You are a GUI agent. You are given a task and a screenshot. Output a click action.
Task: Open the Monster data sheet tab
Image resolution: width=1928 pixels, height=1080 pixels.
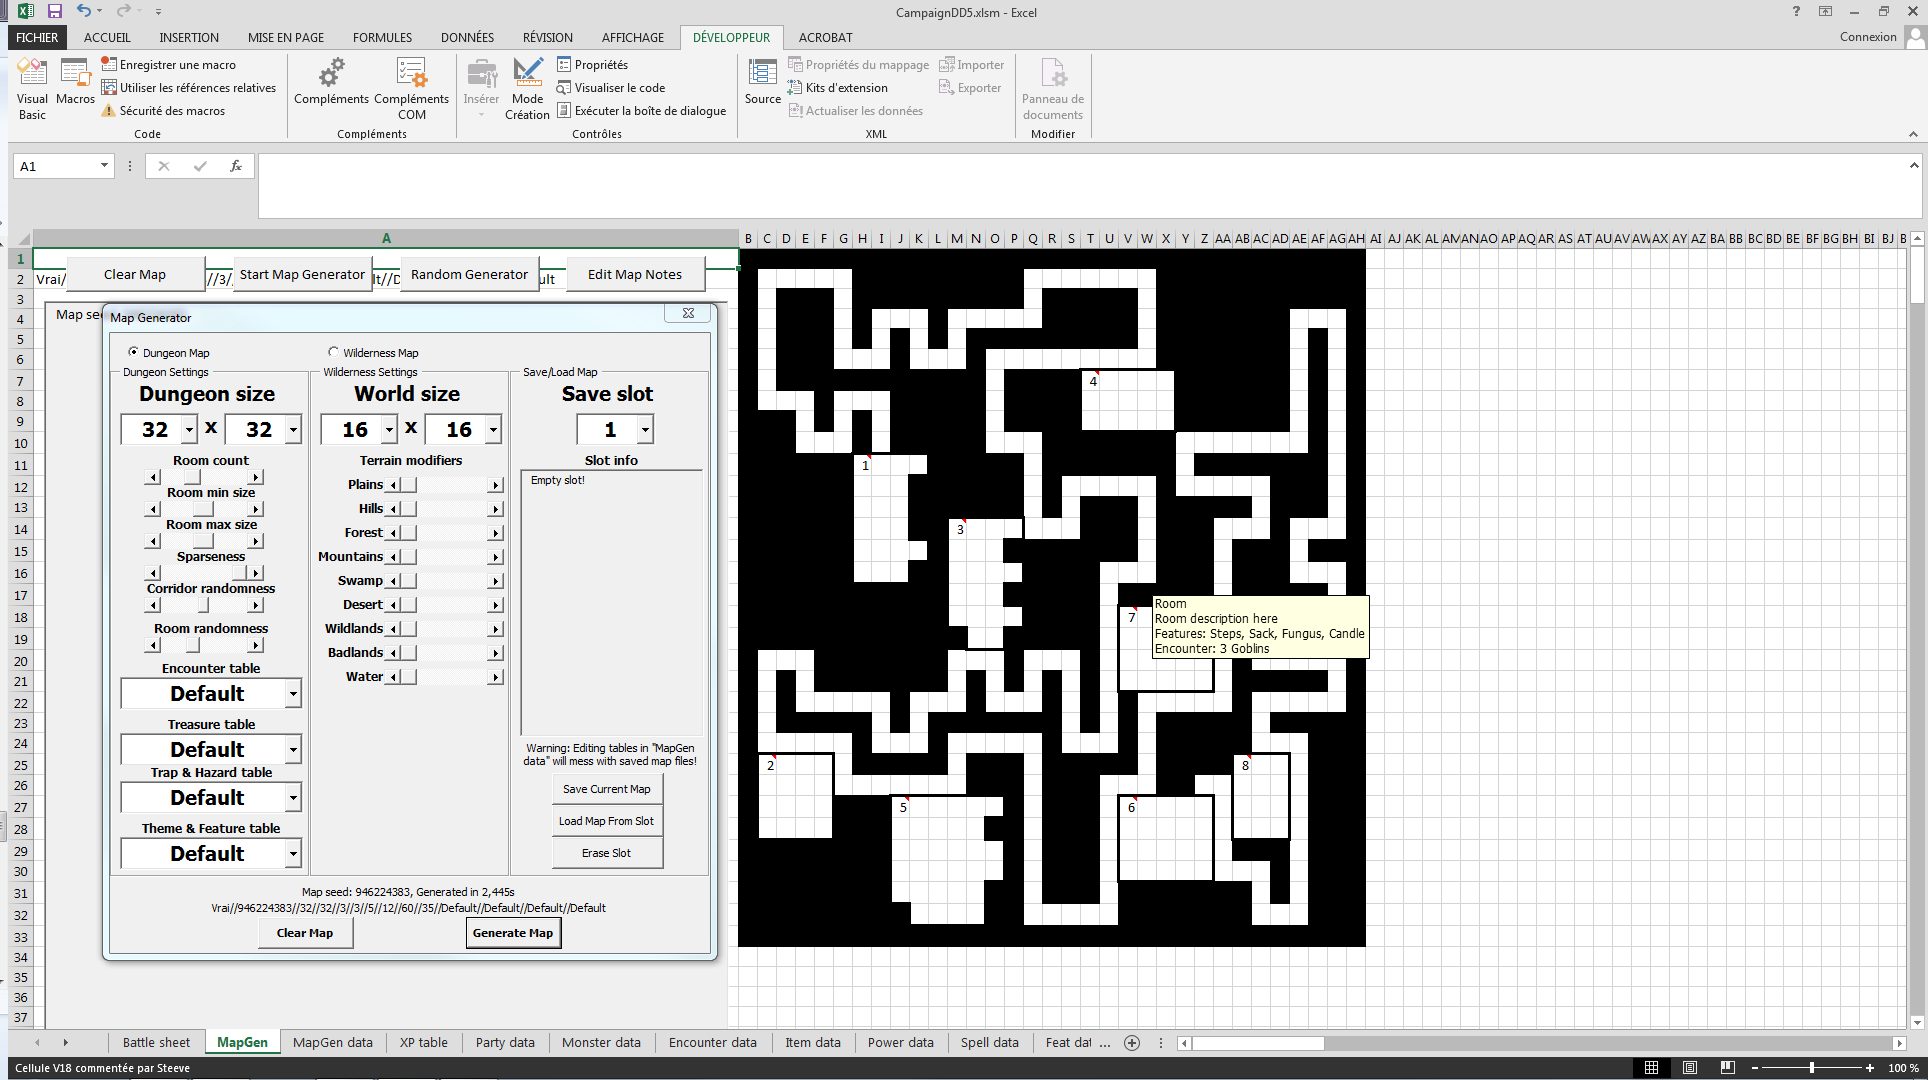click(x=601, y=1042)
